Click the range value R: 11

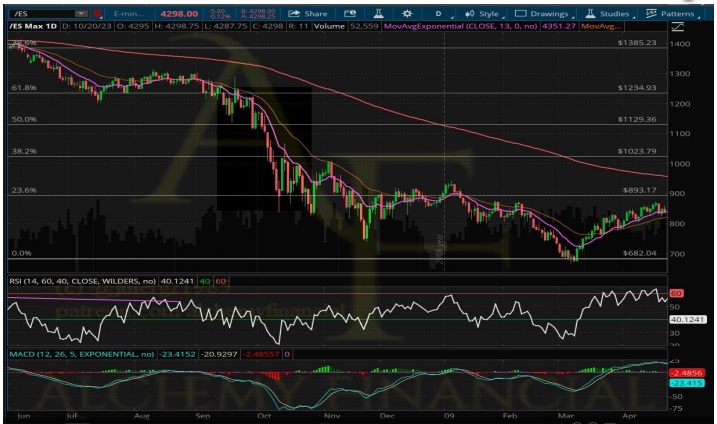[298, 26]
